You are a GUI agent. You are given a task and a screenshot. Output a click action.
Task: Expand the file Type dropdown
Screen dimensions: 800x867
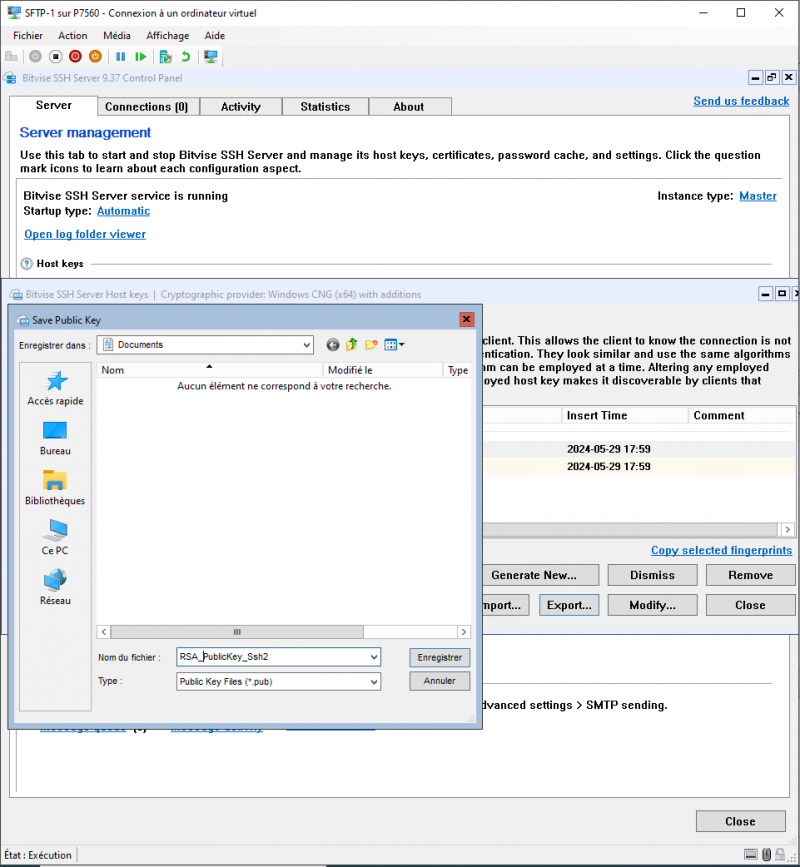372,681
